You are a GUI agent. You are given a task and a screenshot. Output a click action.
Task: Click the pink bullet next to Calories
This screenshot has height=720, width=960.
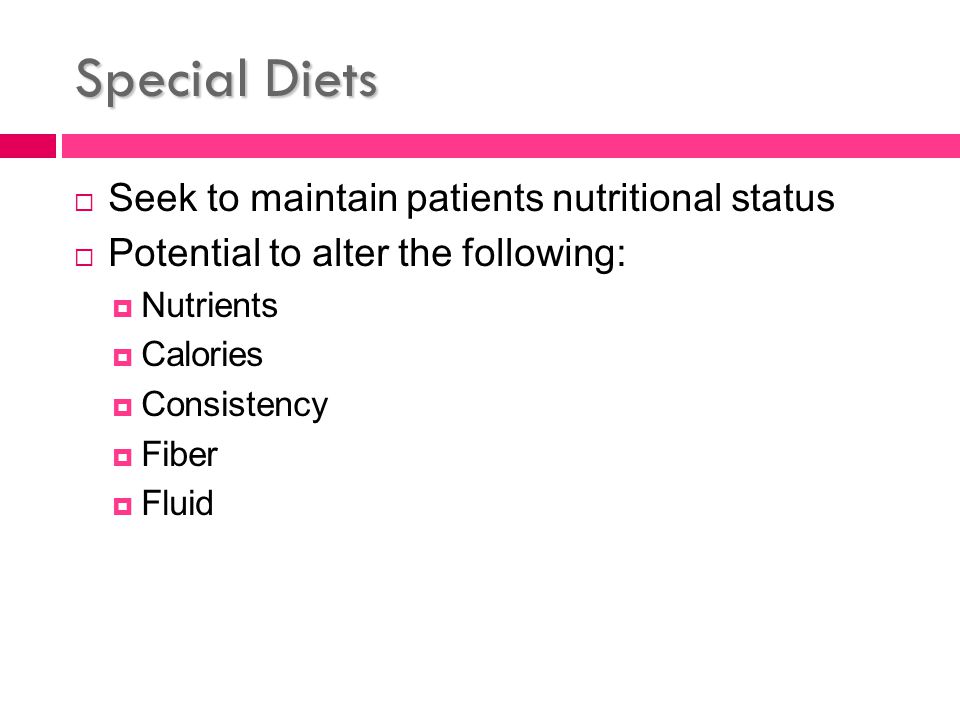[x=122, y=357]
